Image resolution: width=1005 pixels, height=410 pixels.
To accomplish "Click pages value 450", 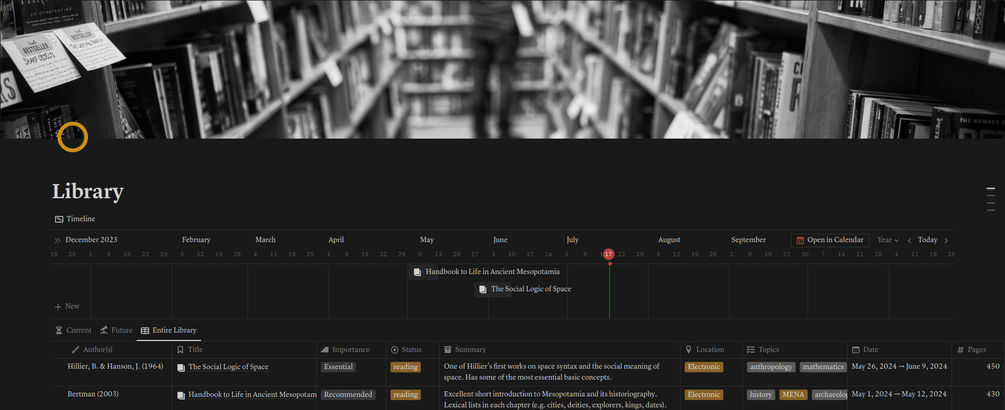I will (x=993, y=367).
